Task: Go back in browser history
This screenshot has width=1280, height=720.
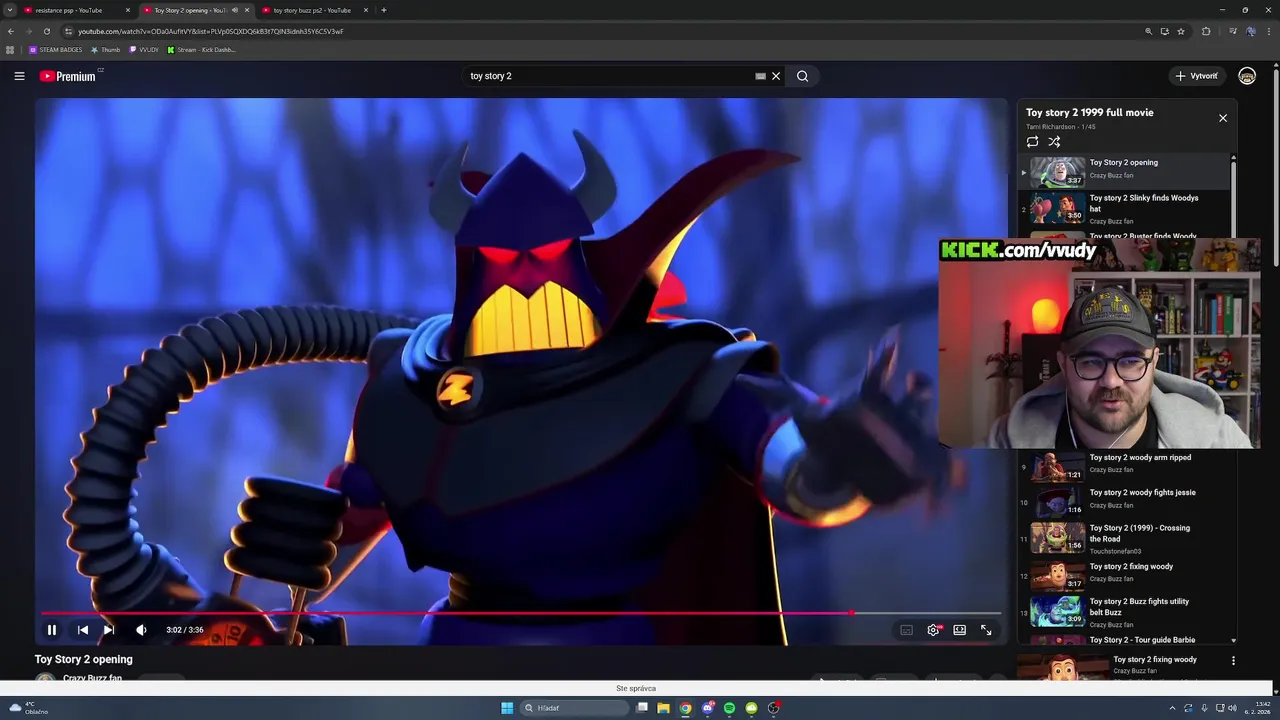Action: [11, 31]
